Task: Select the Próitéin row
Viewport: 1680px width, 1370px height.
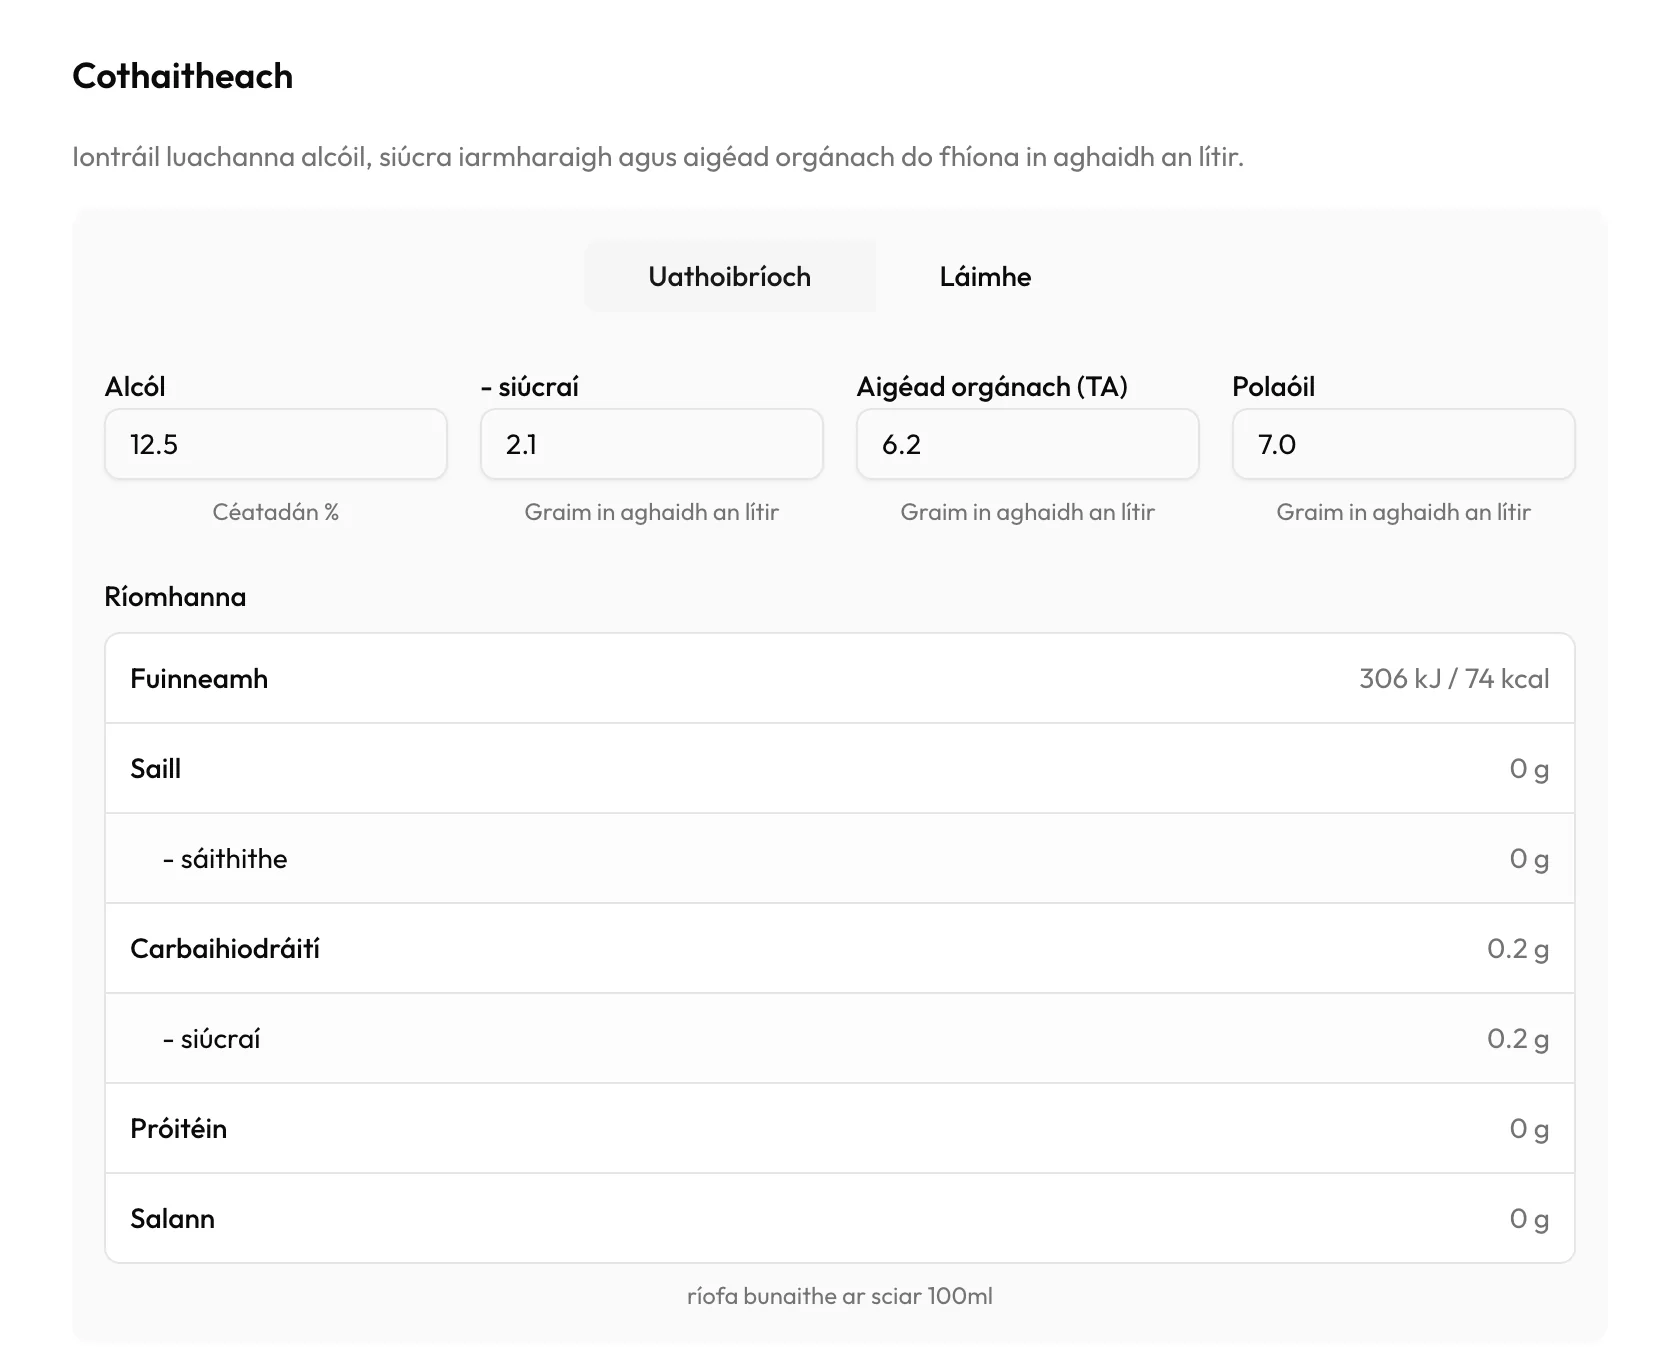Action: 840,1128
